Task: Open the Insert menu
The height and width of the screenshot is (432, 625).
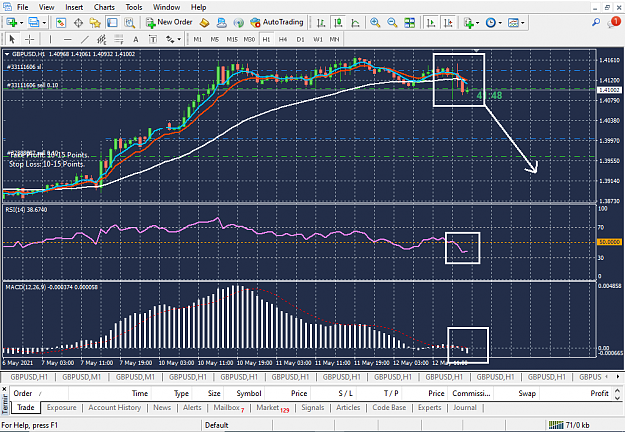Action: (74, 7)
